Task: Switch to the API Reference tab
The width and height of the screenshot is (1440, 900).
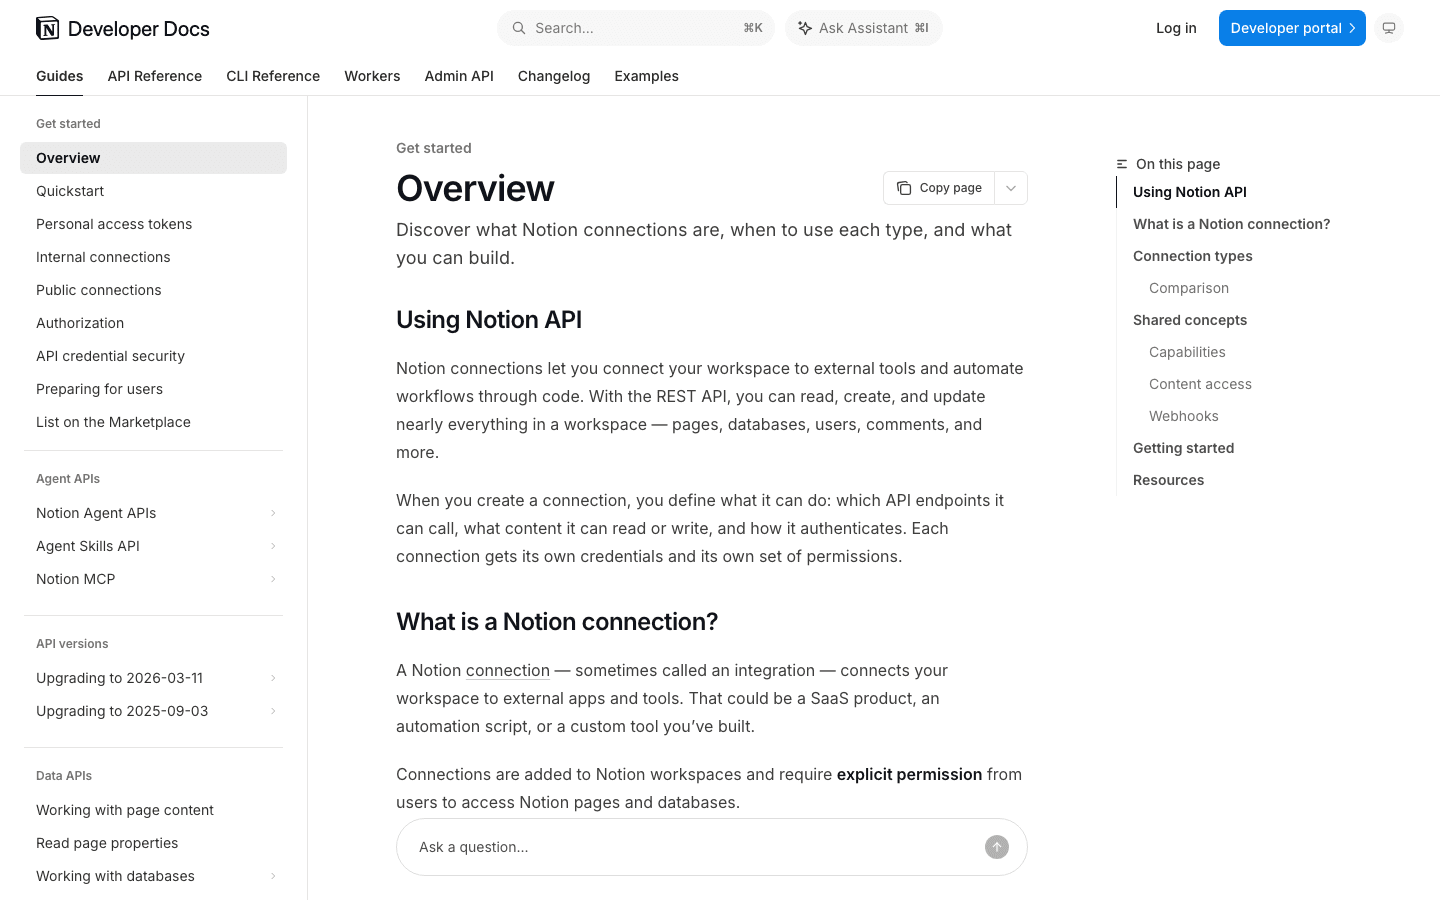Action: (x=155, y=76)
